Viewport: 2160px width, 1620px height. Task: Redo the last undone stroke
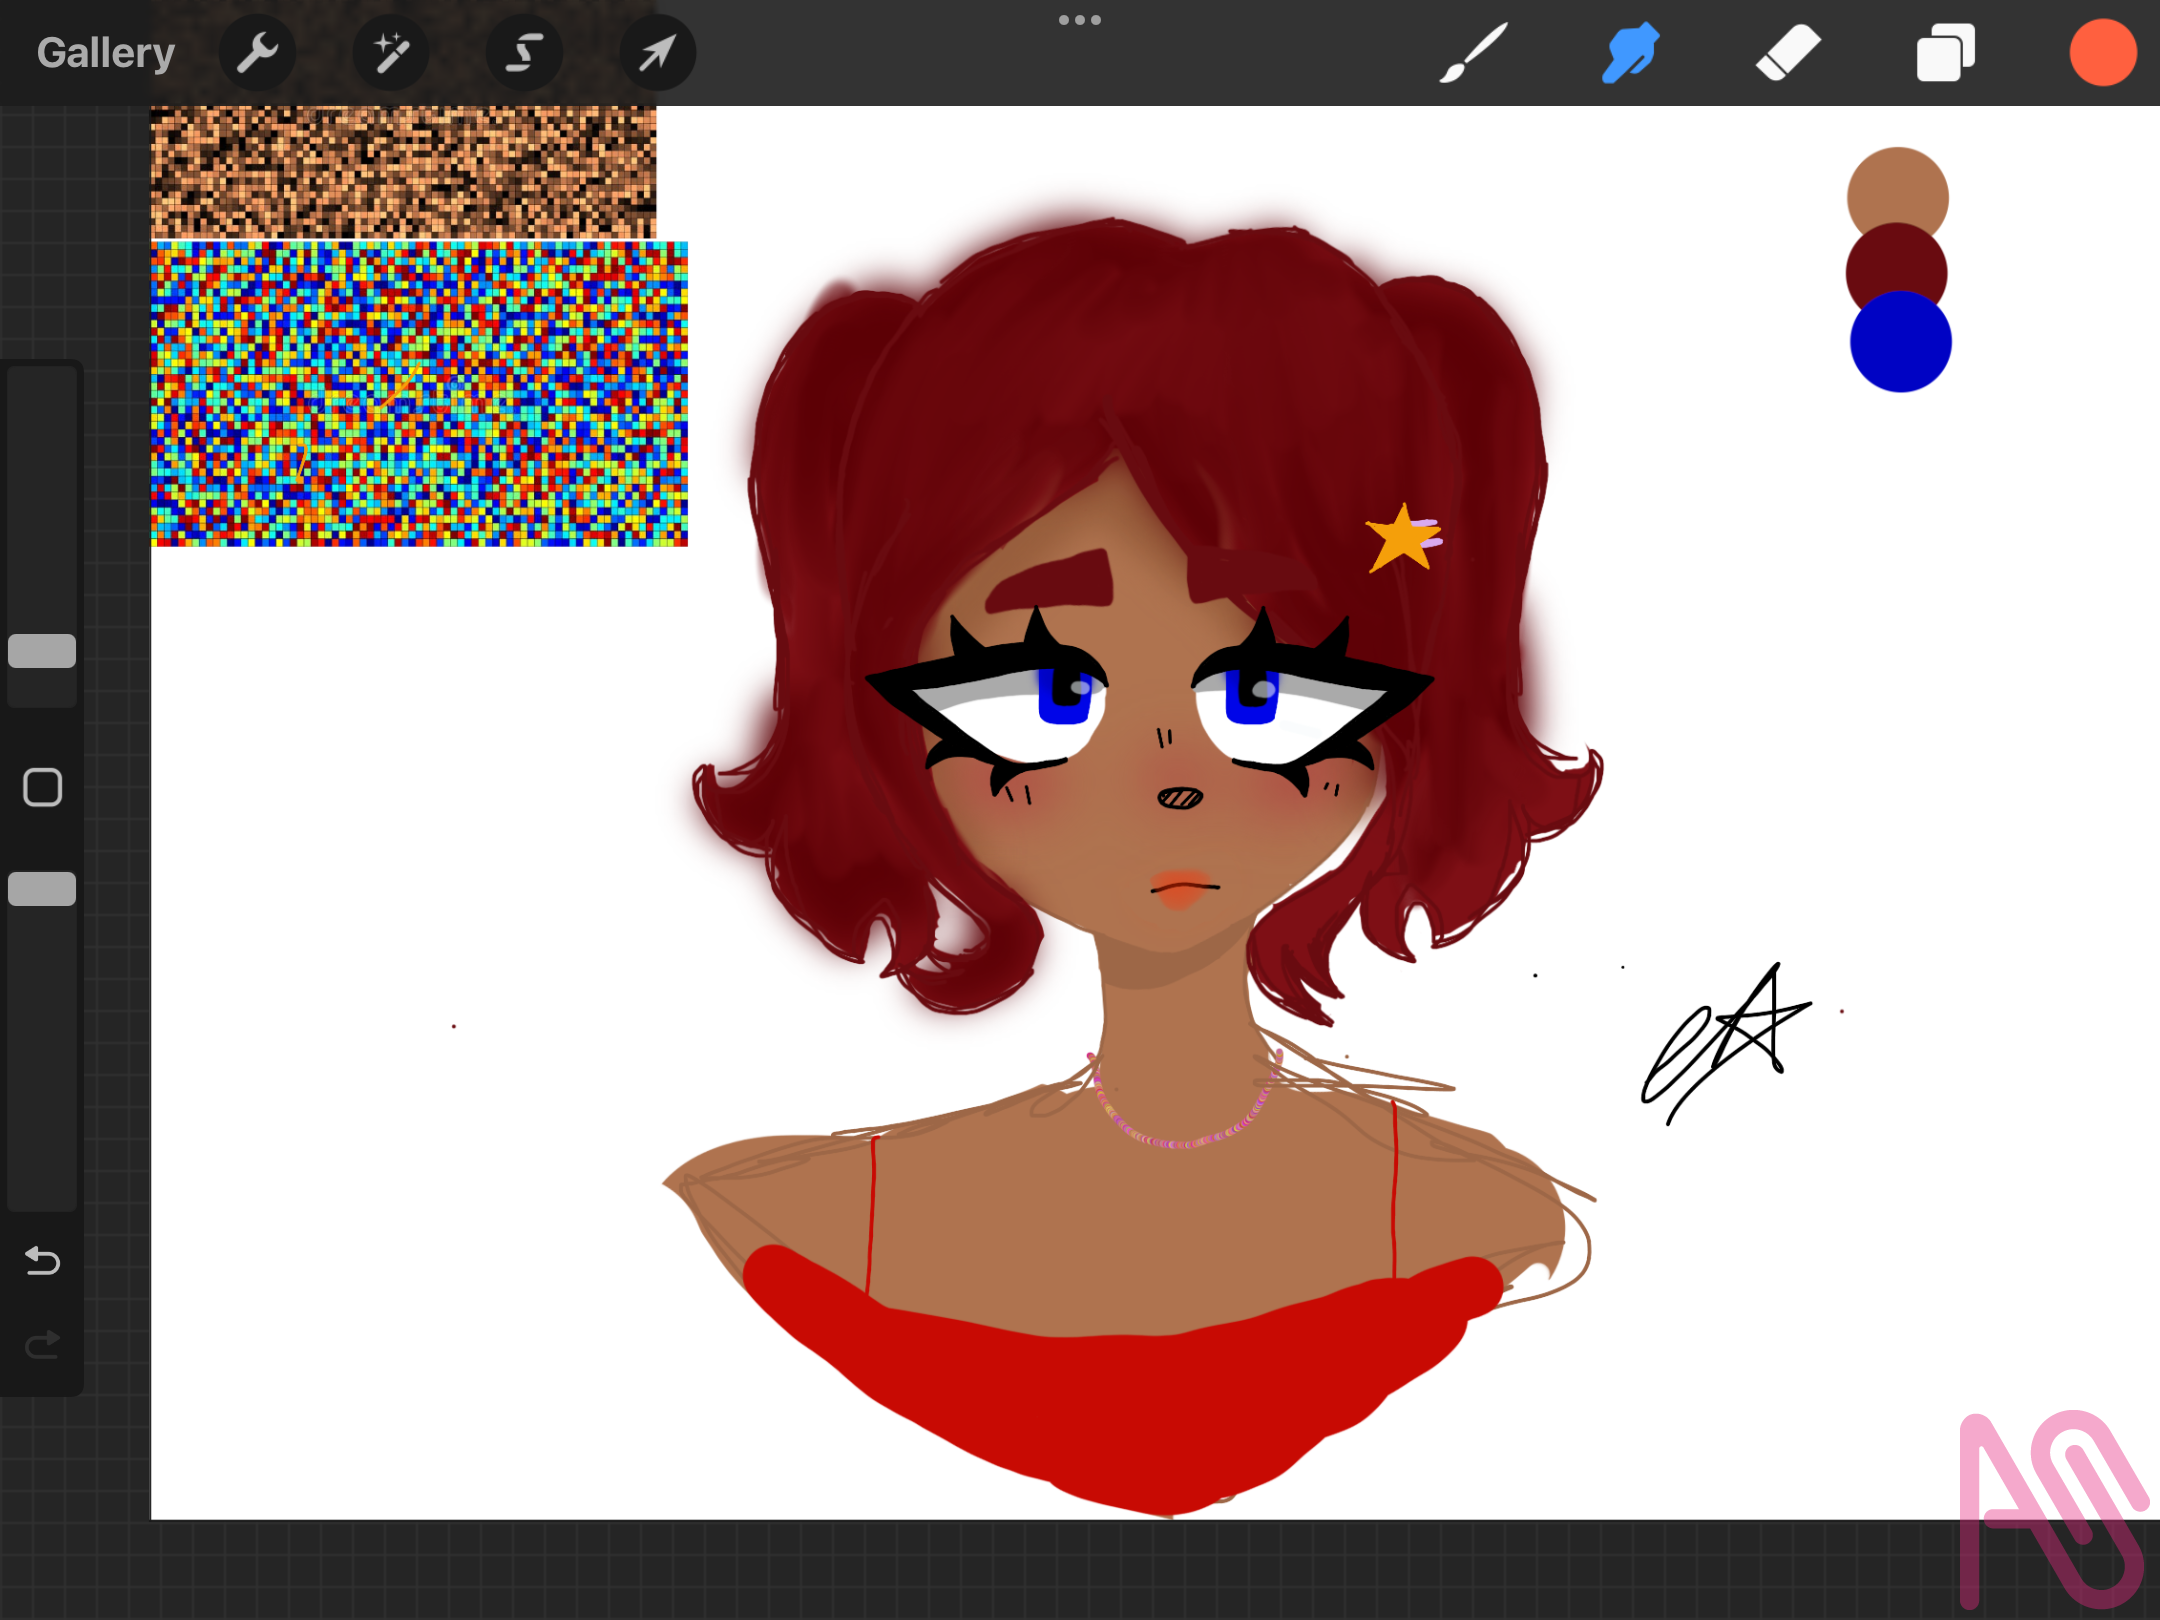tap(41, 1345)
